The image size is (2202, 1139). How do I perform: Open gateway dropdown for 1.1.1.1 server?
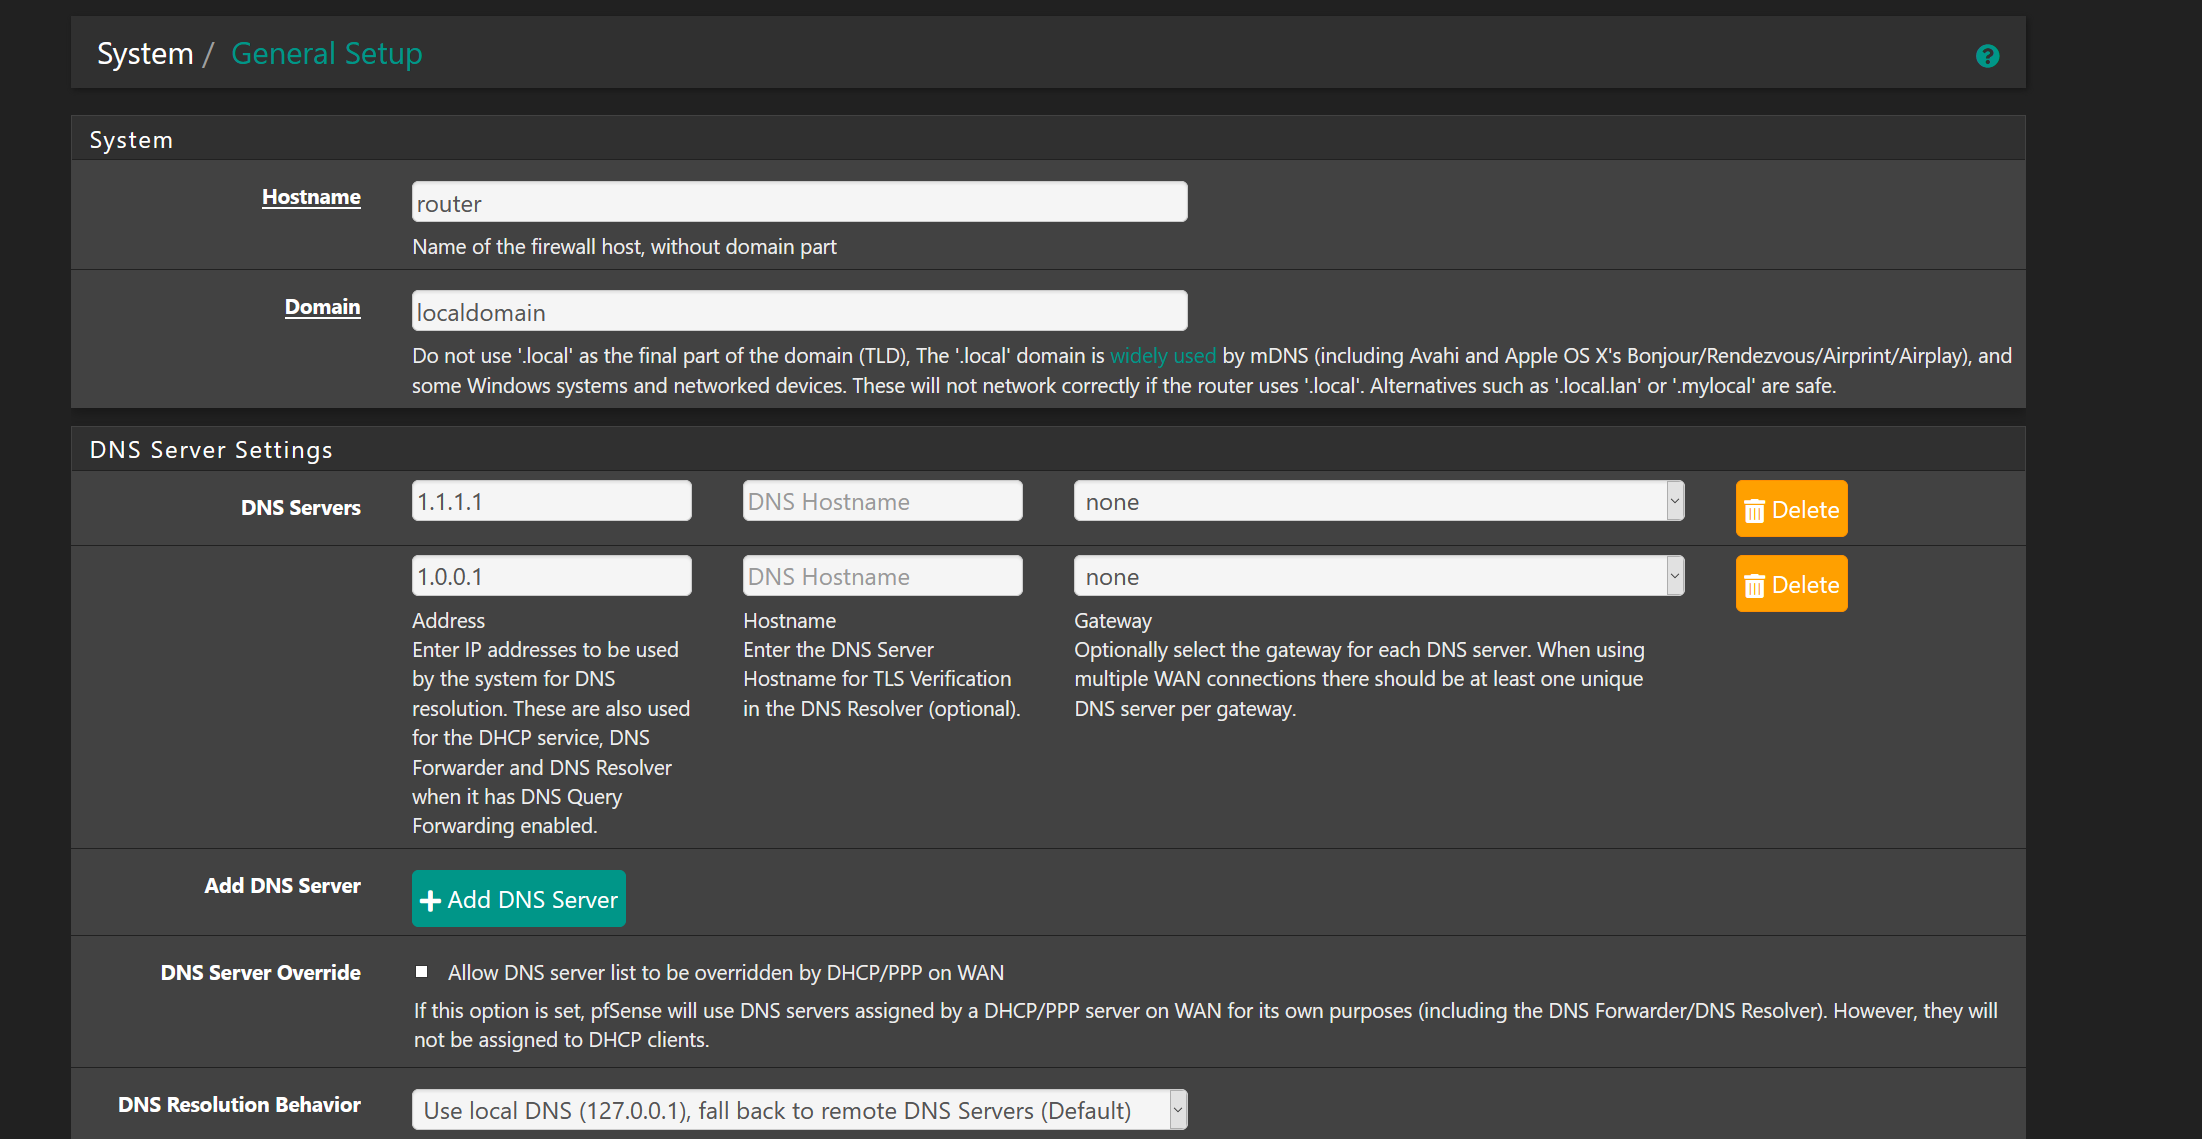[x=1378, y=501]
